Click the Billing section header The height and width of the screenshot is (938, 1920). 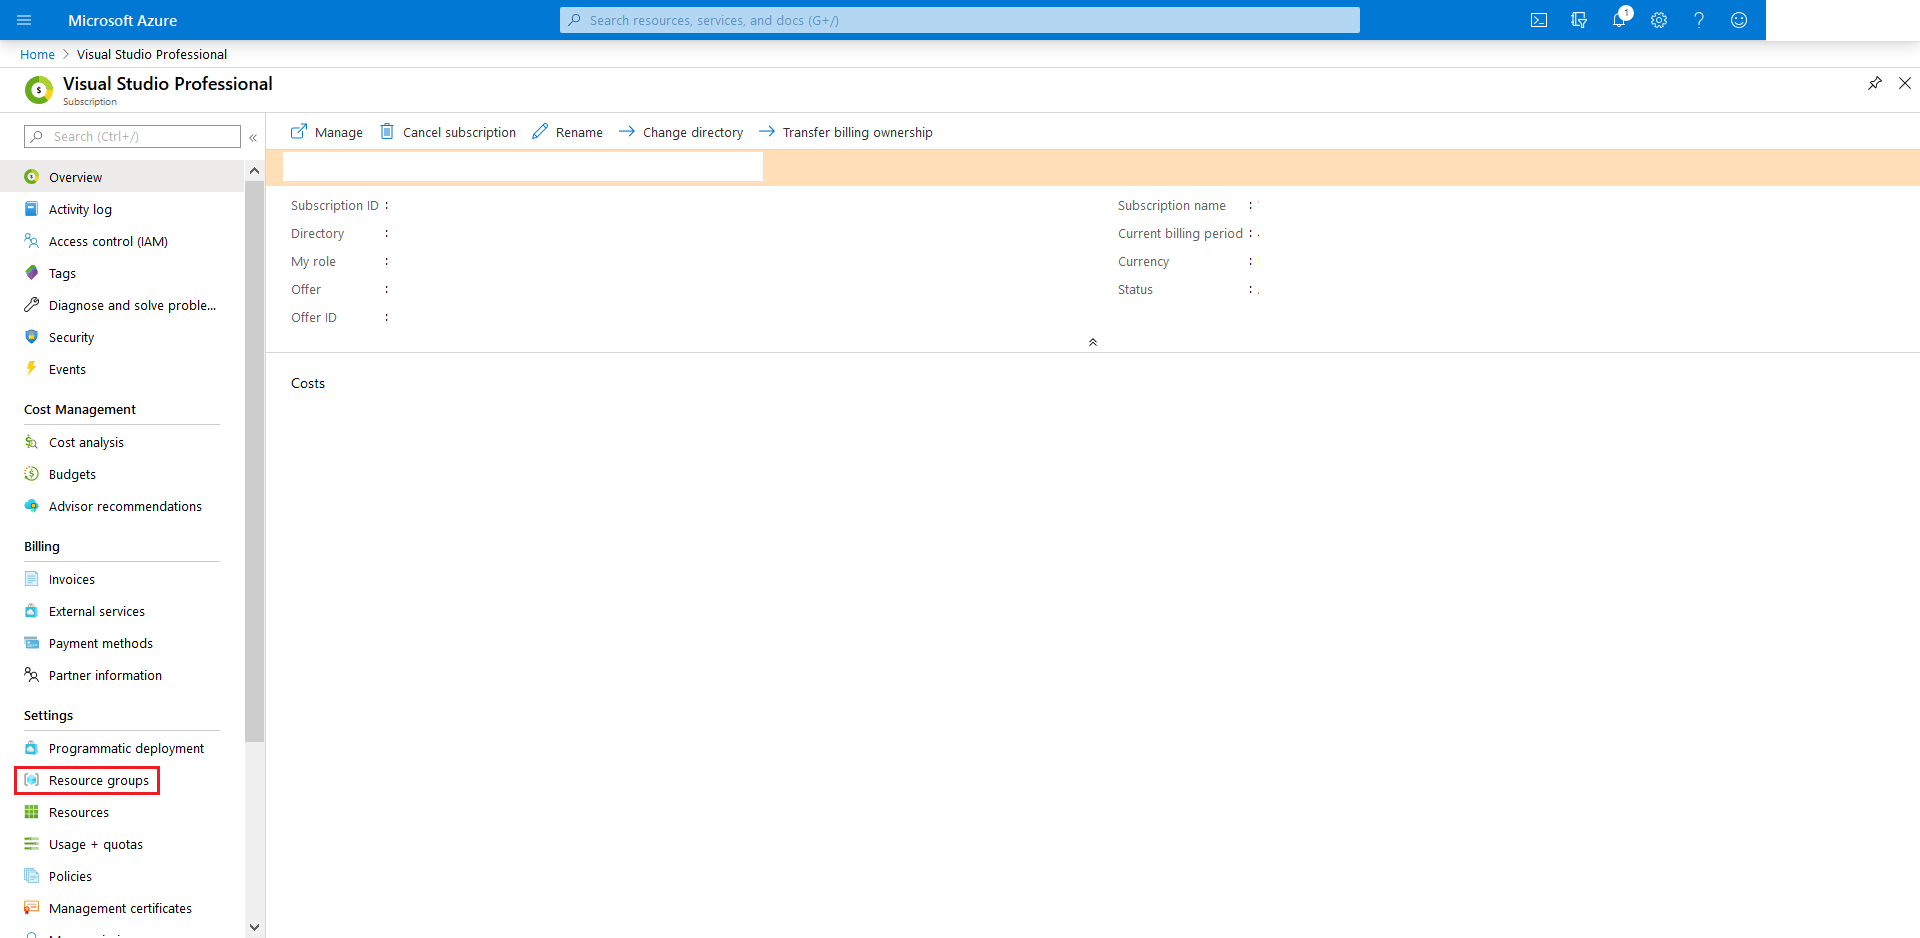tap(42, 546)
